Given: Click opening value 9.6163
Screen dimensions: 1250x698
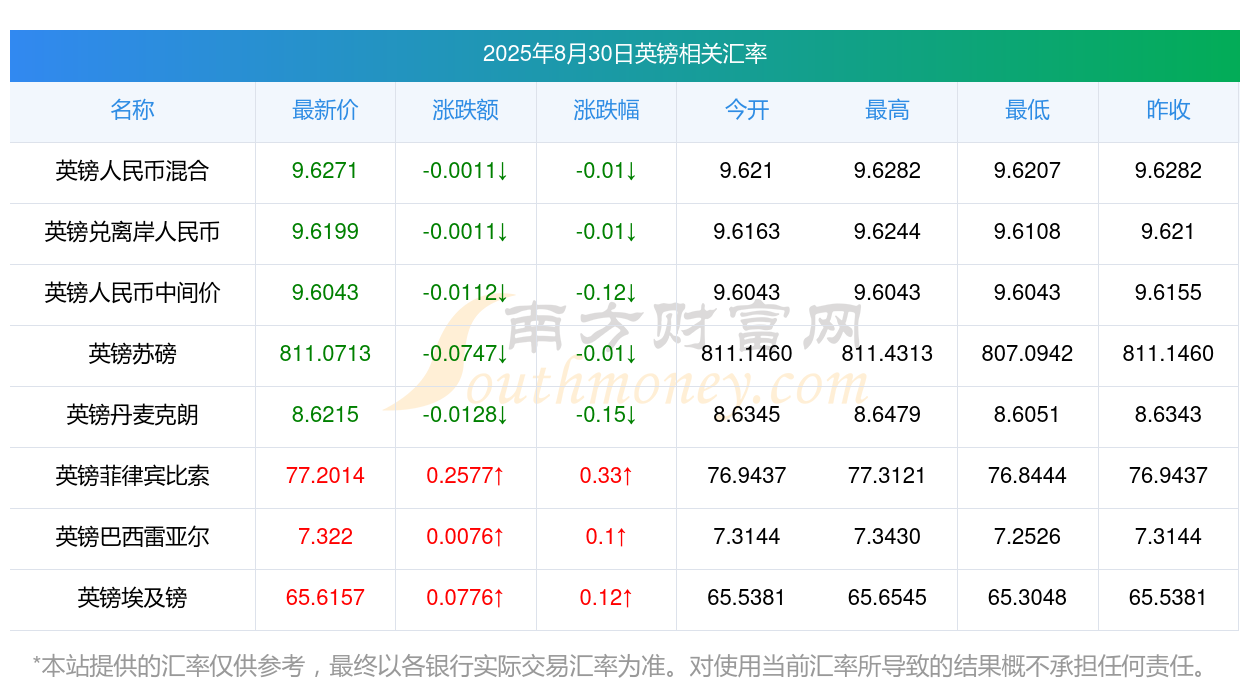Looking at the screenshot, I should [747, 232].
